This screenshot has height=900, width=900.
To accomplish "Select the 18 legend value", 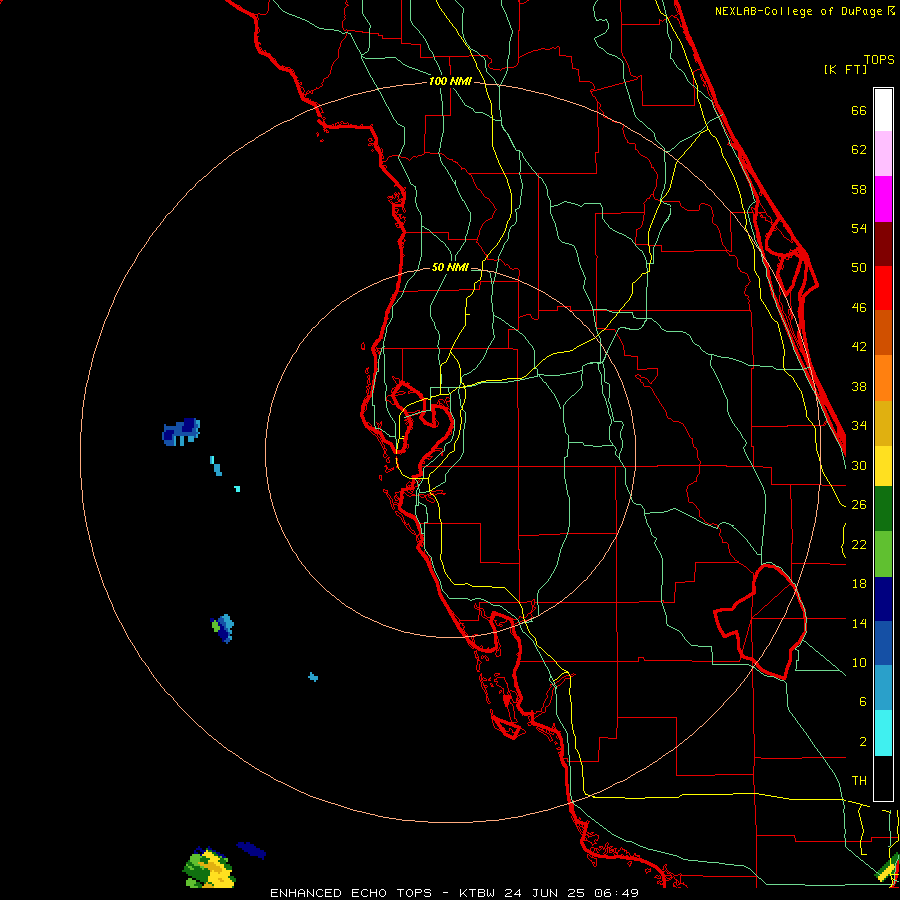I will pos(859,584).
